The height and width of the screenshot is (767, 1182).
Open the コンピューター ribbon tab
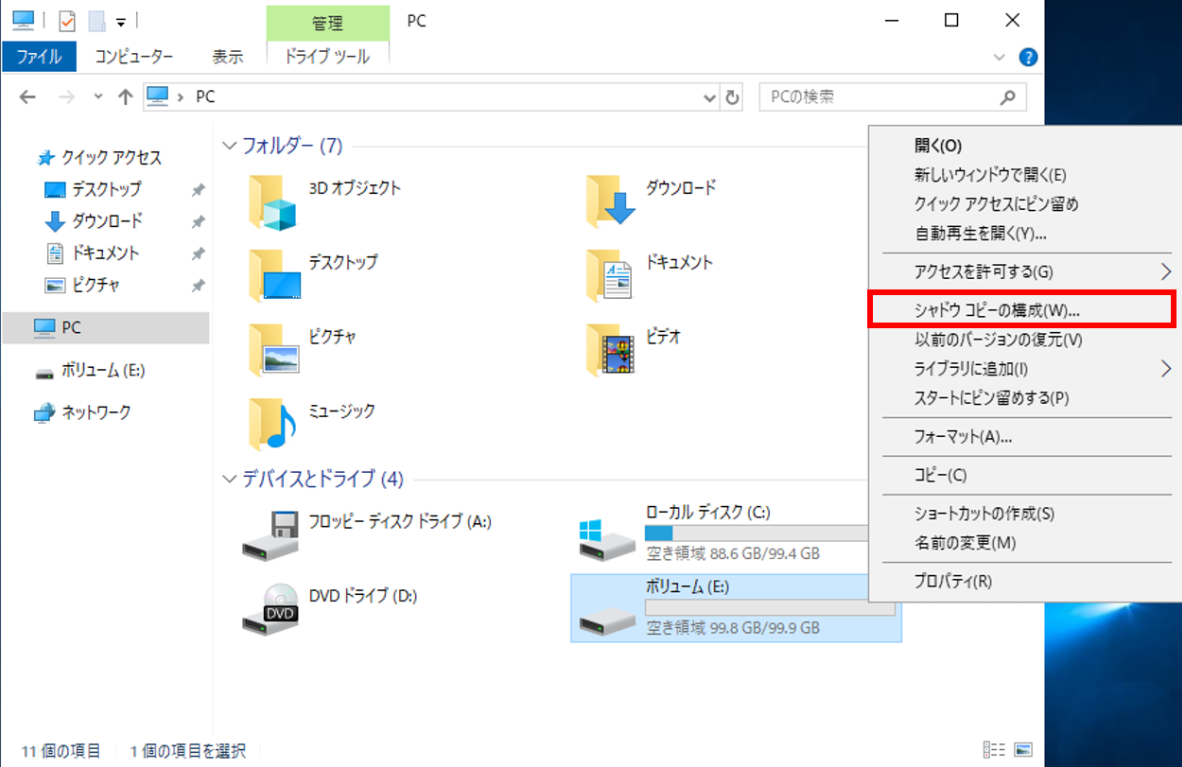click(x=133, y=57)
